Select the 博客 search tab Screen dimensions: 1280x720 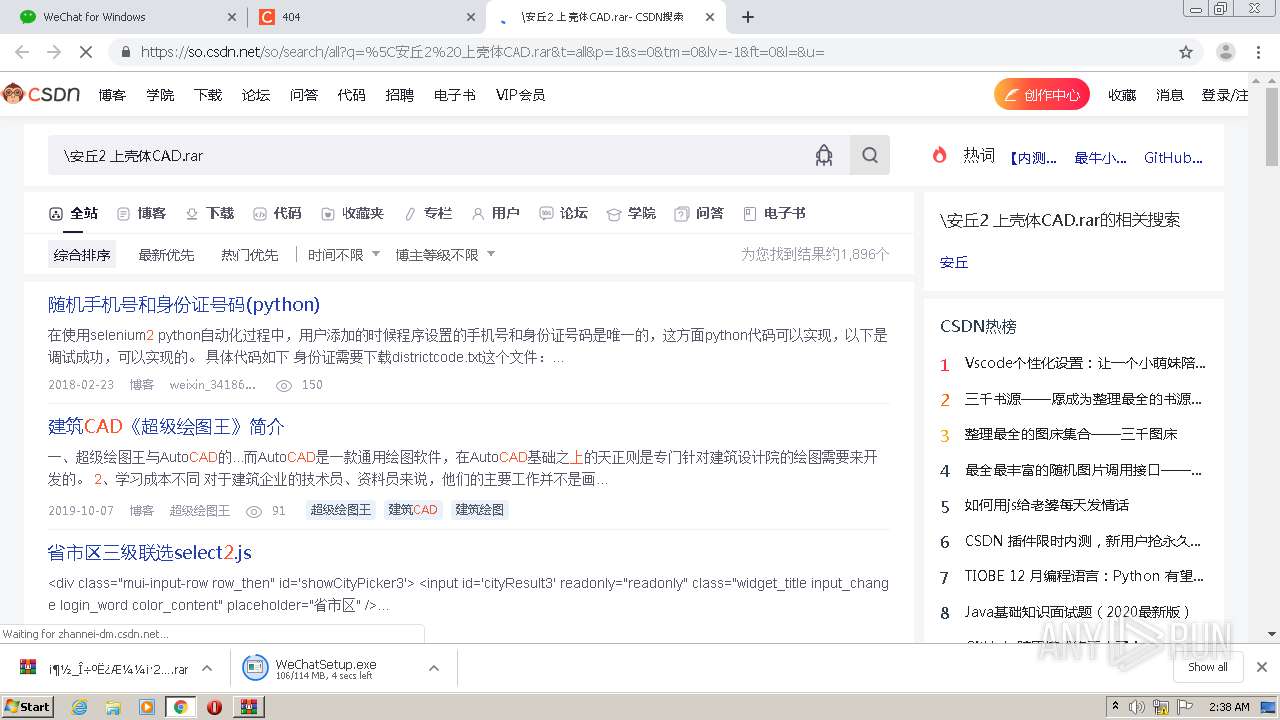141,213
